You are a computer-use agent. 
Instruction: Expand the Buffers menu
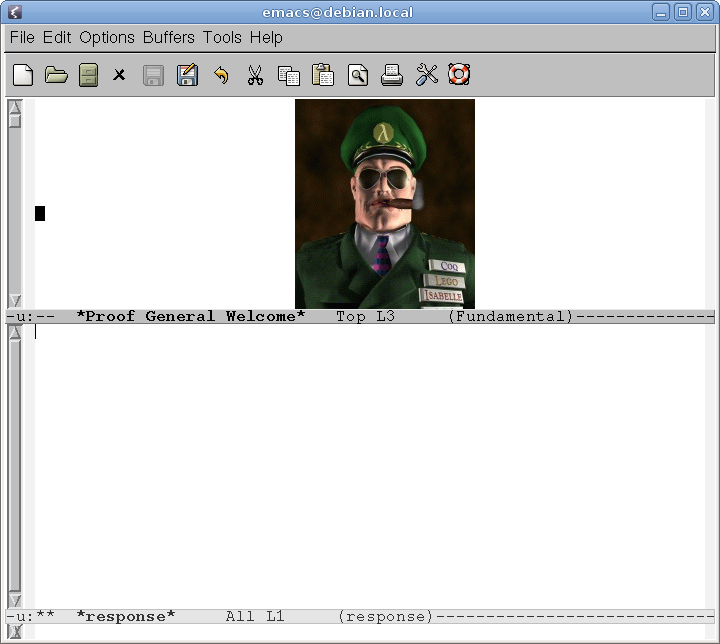click(x=170, y=38)
